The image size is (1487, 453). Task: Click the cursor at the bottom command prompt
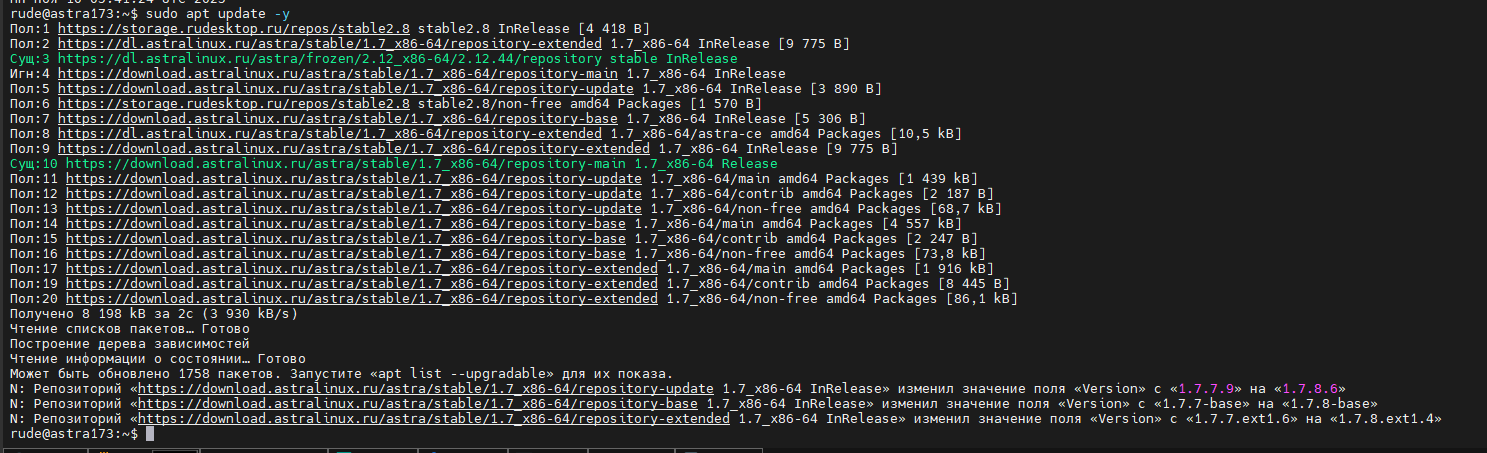[150, 434]
